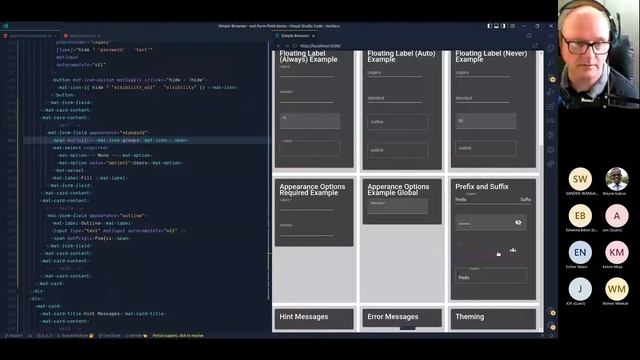Reload the Simple Browser page
Screen dimensions: 640x360
[x=295, y=46]
